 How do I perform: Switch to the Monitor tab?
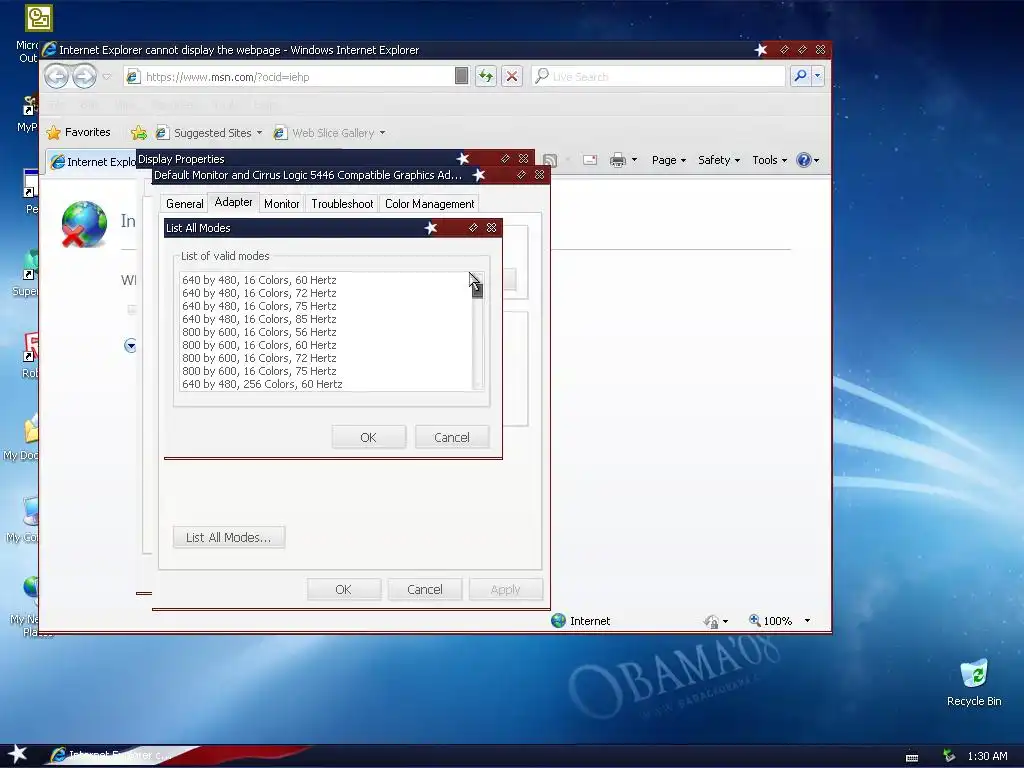[x=281, y=204]
